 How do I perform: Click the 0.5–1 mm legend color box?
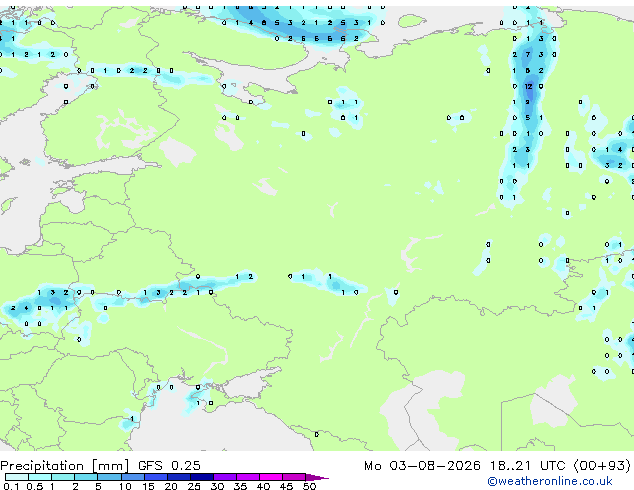pyautogui.click(x=40, y=477)
